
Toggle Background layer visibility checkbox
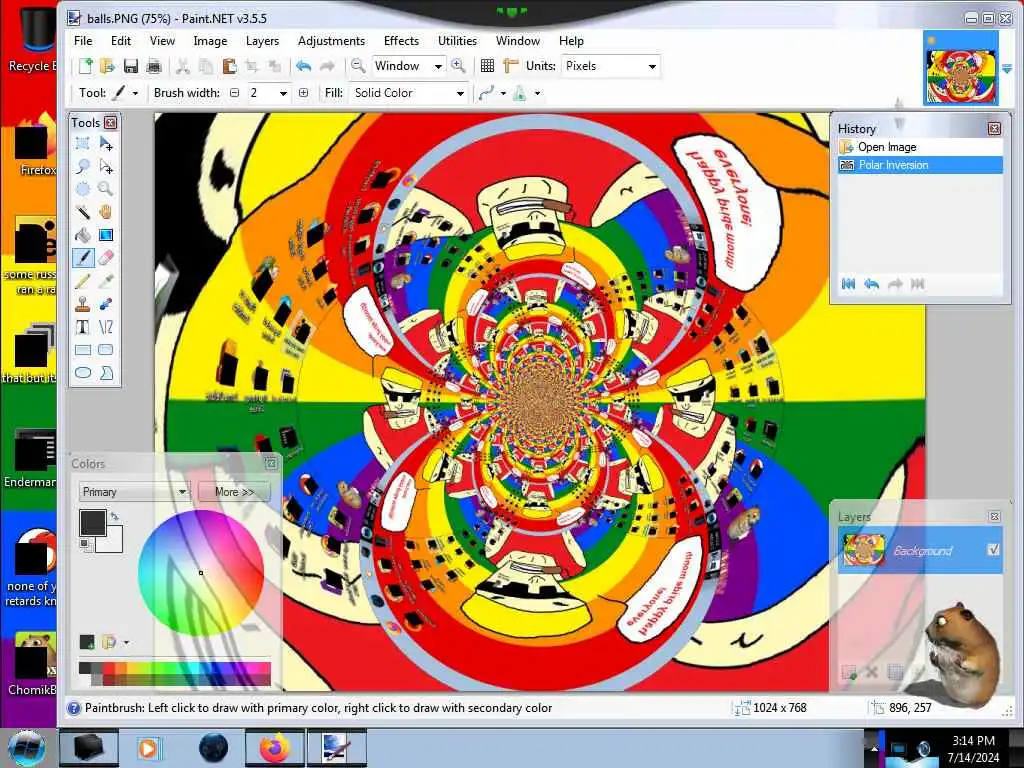tap(993, 550)
